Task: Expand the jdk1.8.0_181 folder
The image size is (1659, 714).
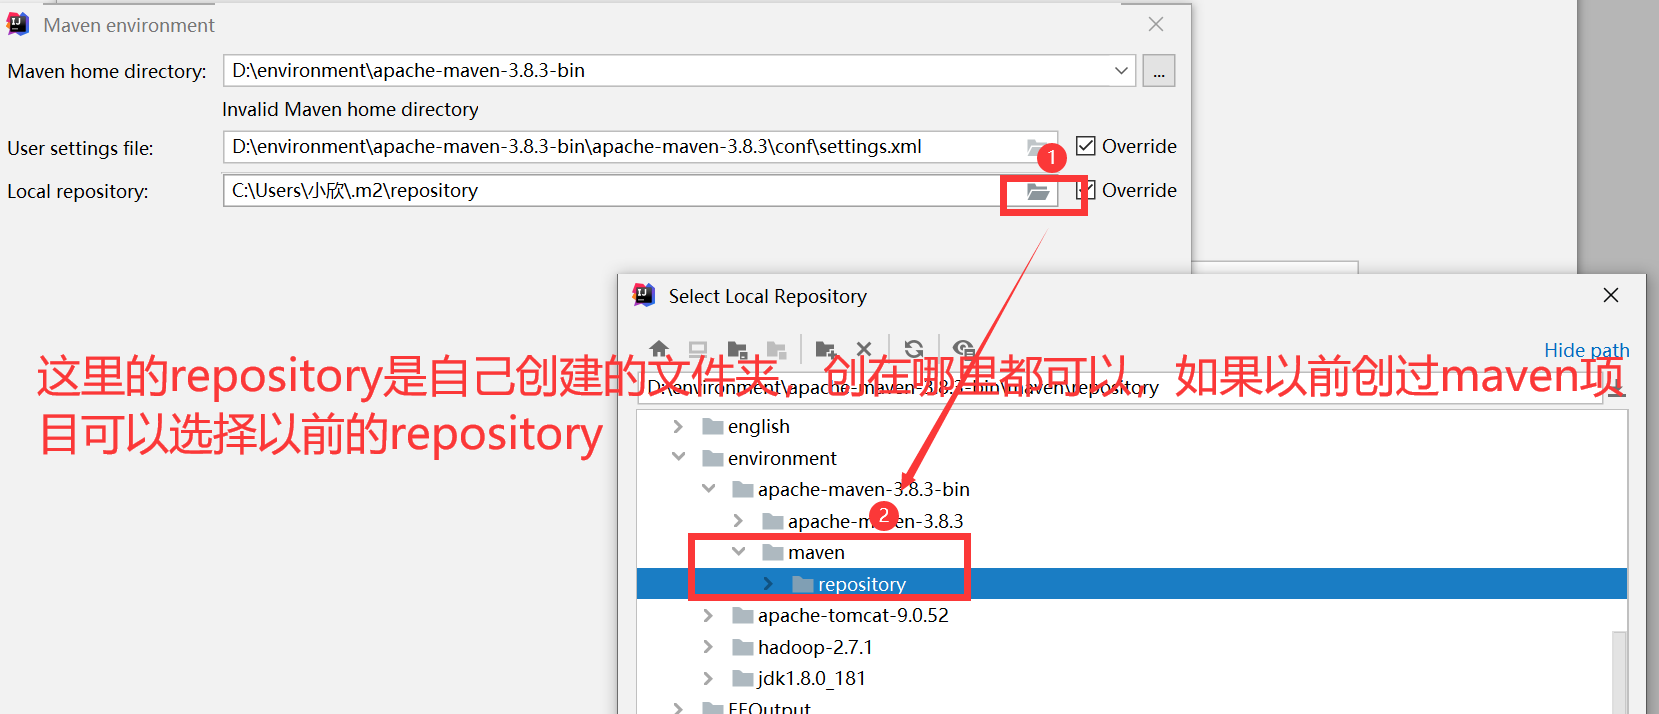Action: pos(708,679)
